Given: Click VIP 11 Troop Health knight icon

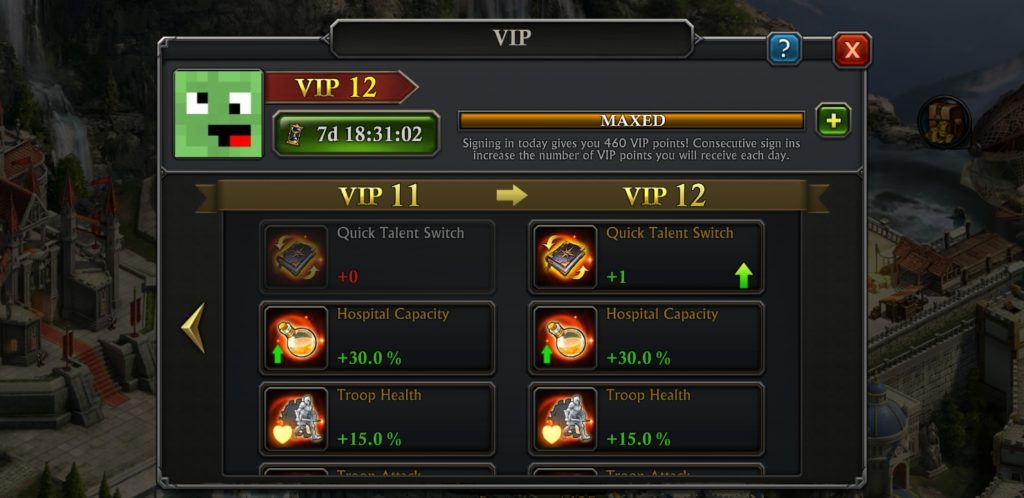Looking at the screenshot, I should pyautogui.click(x=296, y=419).
